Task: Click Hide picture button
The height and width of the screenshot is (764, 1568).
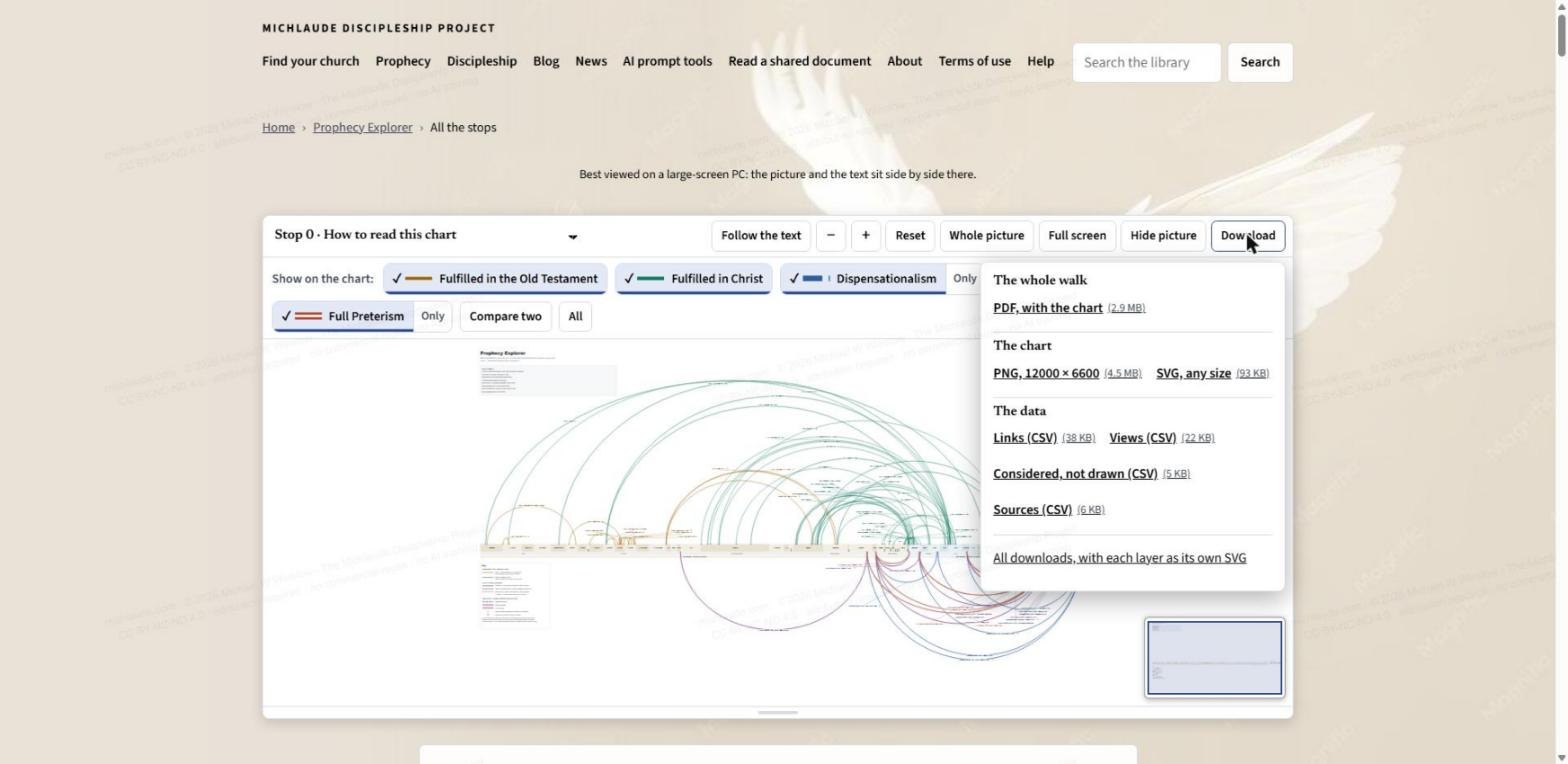Action: (x=1163, y=236)
